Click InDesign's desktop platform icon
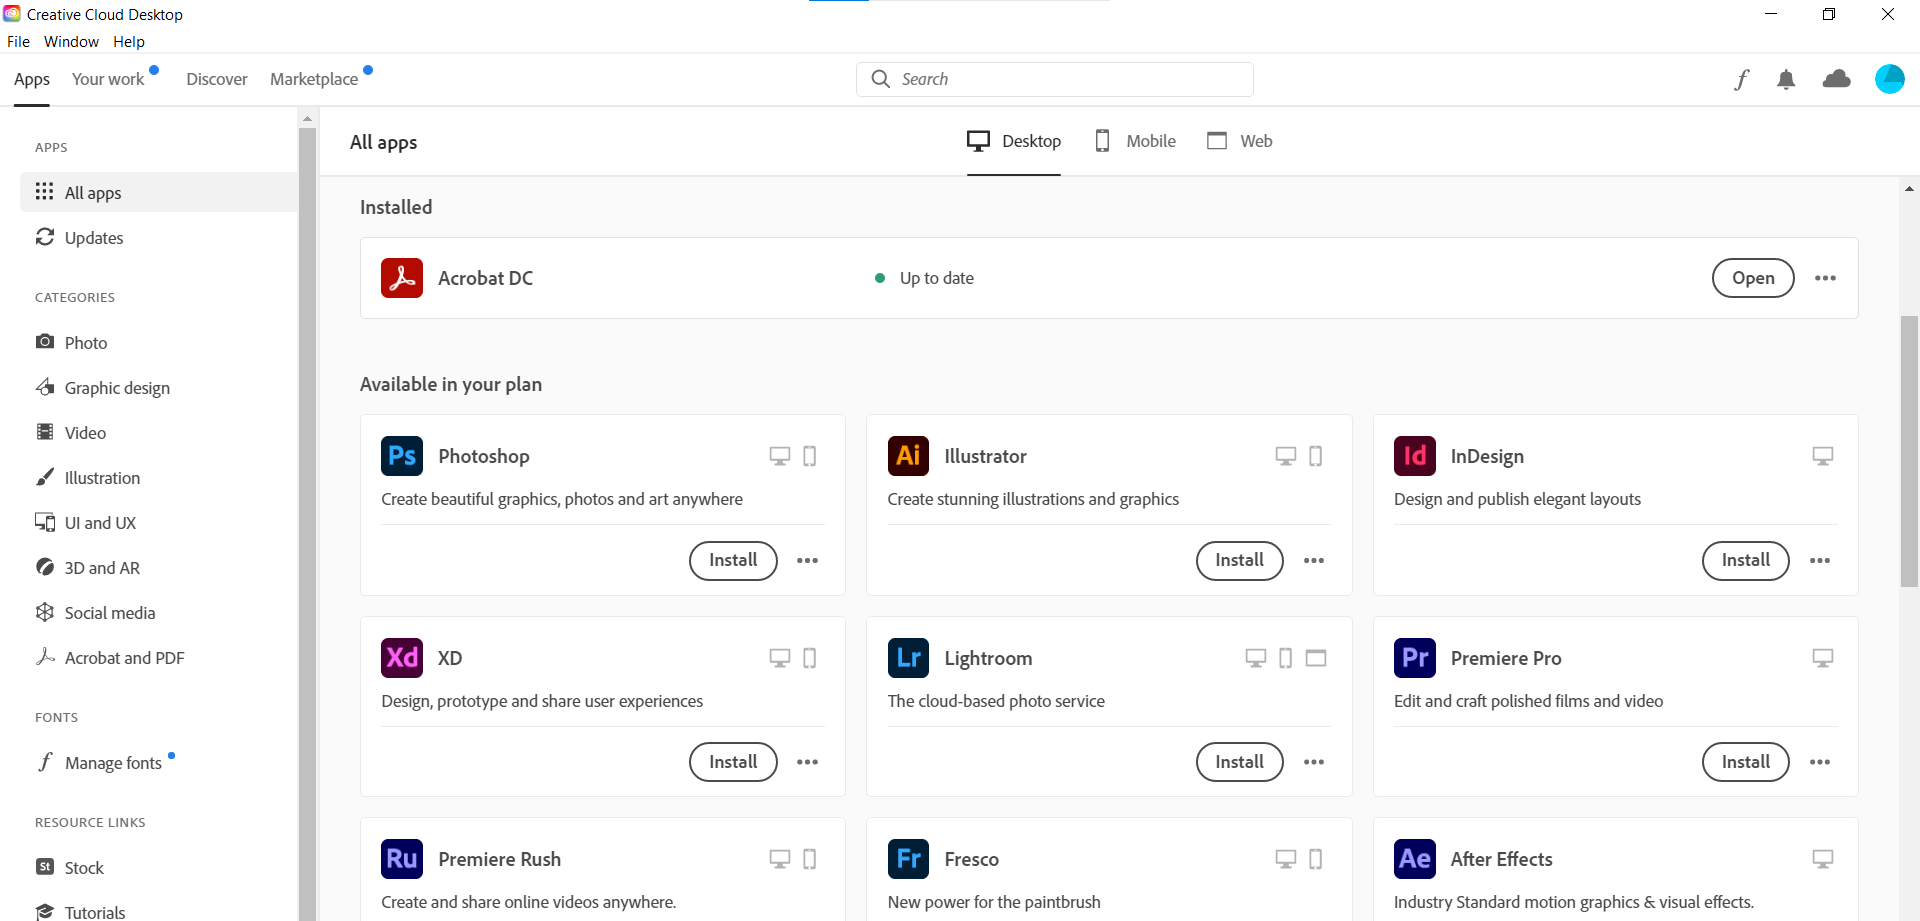 1823,456
